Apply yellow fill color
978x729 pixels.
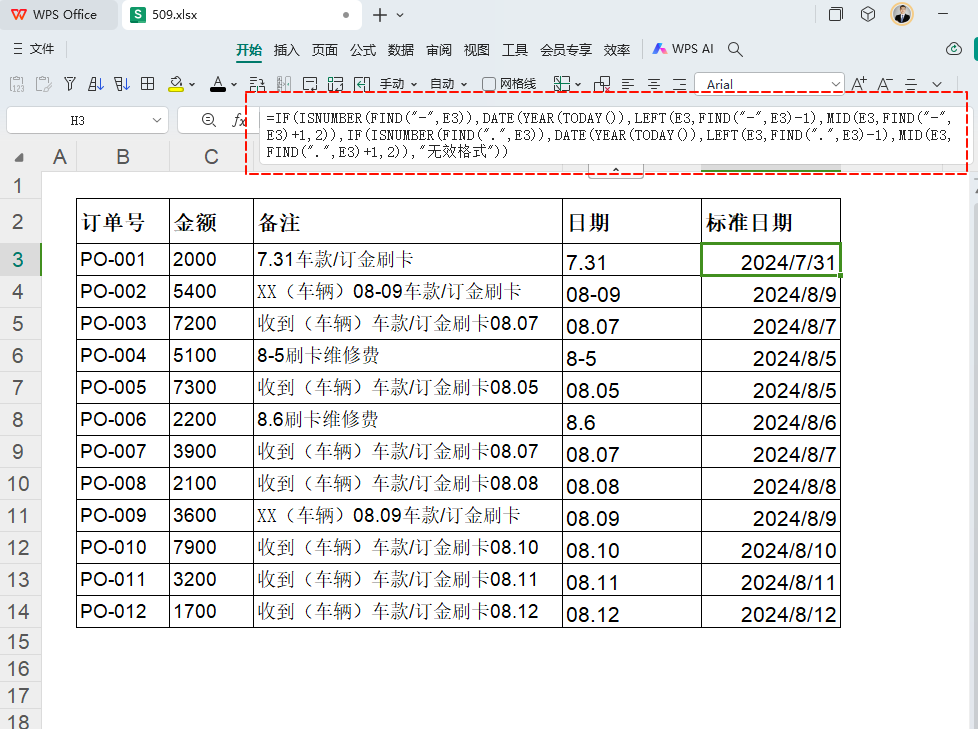(x=176, y=84)
